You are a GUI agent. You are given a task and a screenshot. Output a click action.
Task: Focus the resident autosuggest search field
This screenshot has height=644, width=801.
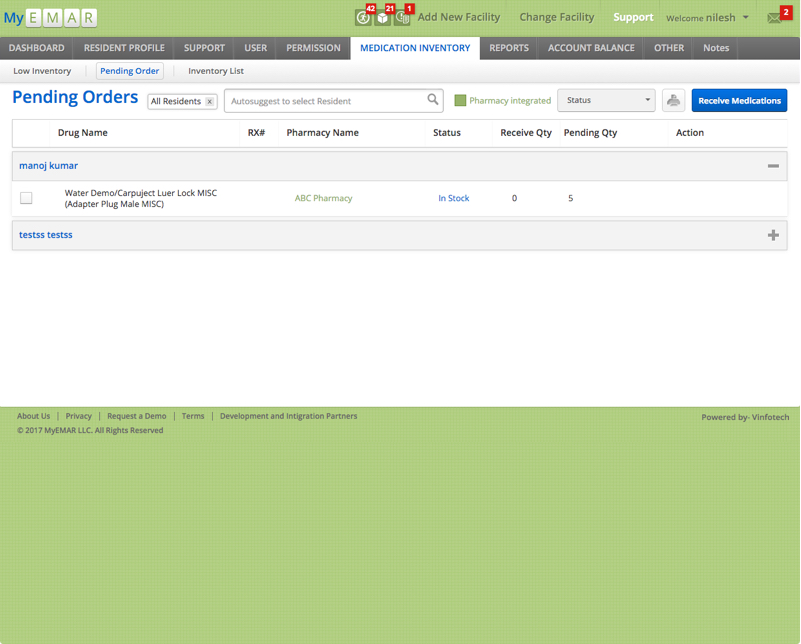pyautogui.click(x=325, y=101)
